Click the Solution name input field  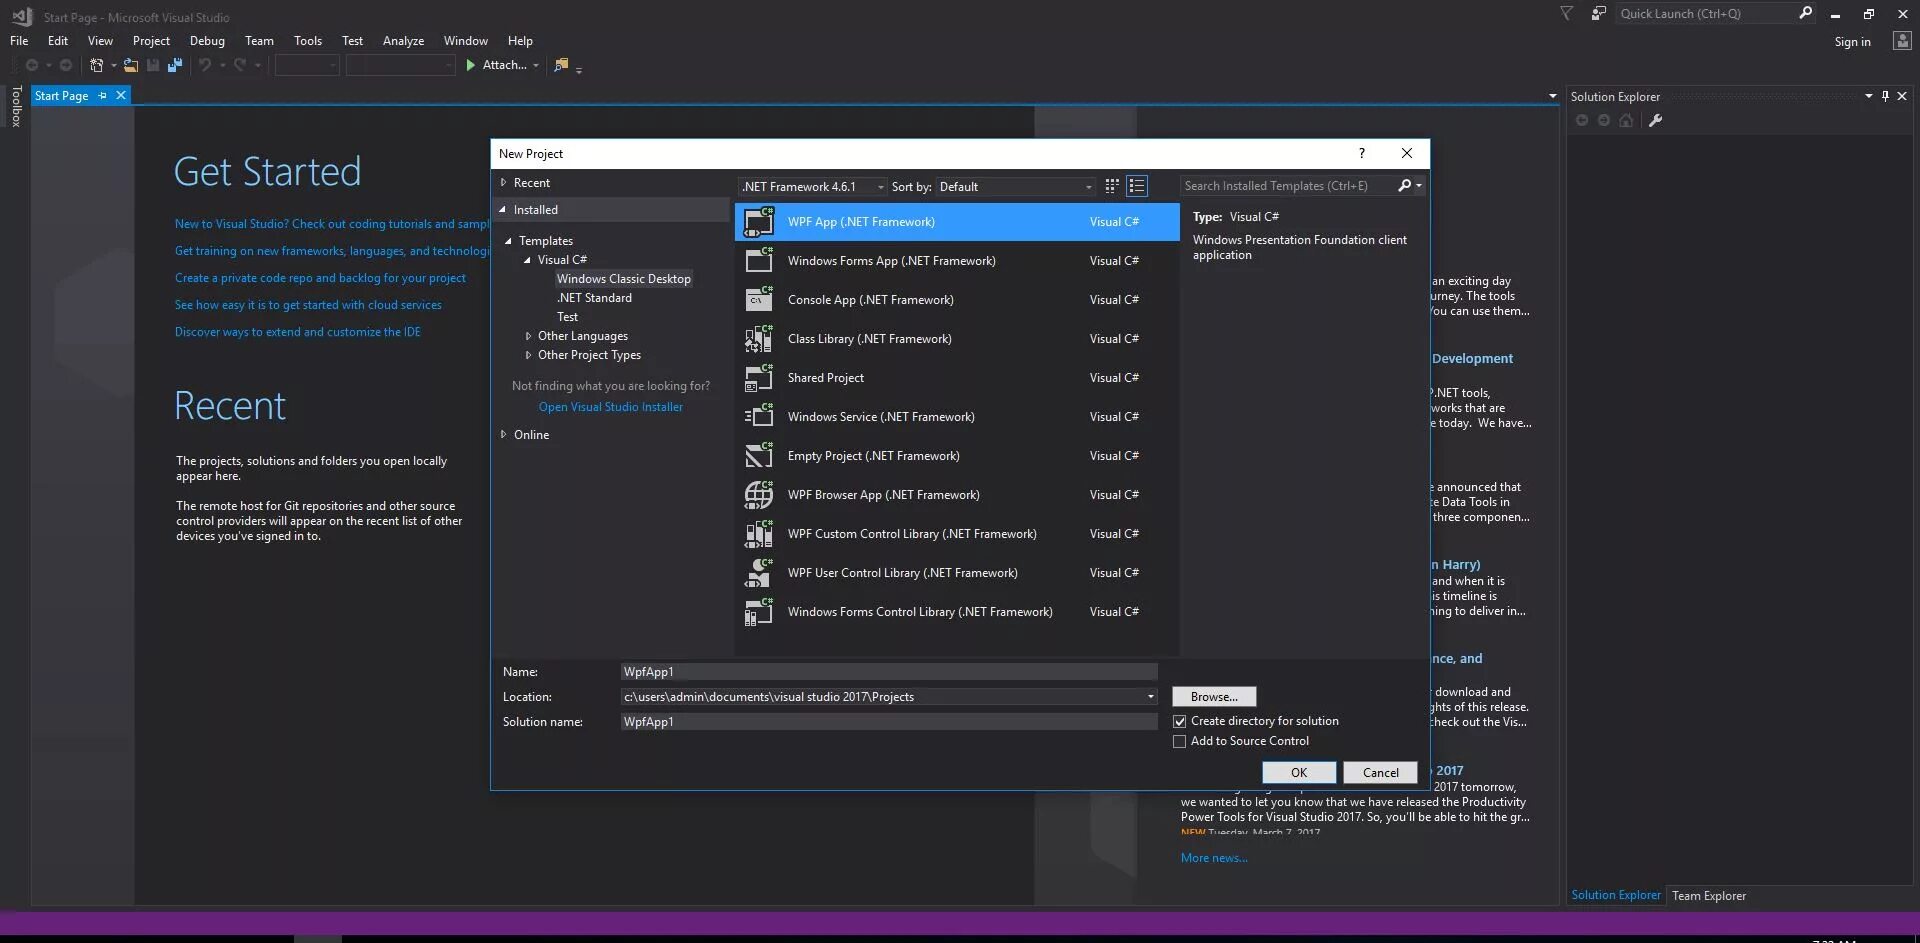(x=888, y=722)
